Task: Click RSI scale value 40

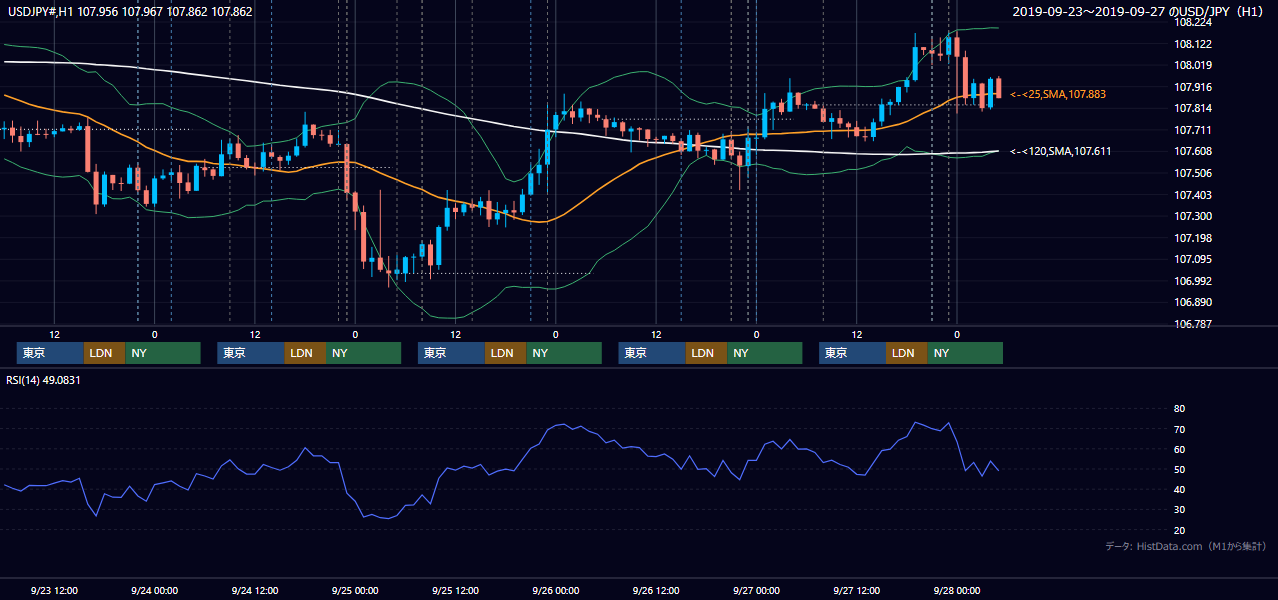Action: pyautogui.click(x=1179, y=489)
